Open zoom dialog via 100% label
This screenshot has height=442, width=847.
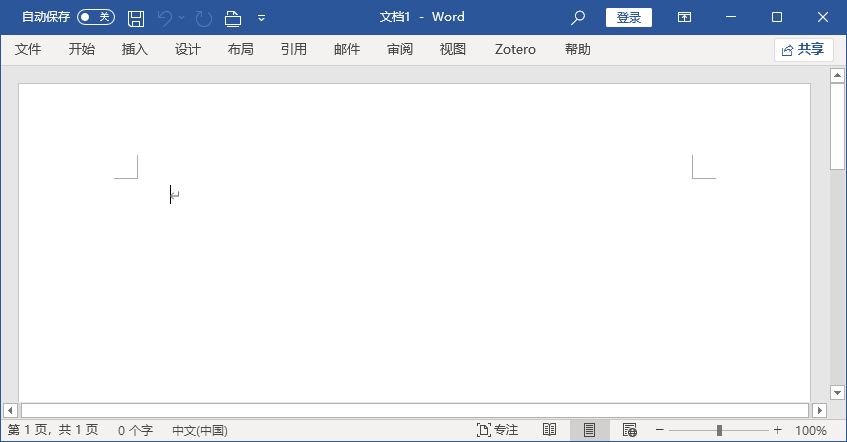pyautogui.click(x=811, y=431)
